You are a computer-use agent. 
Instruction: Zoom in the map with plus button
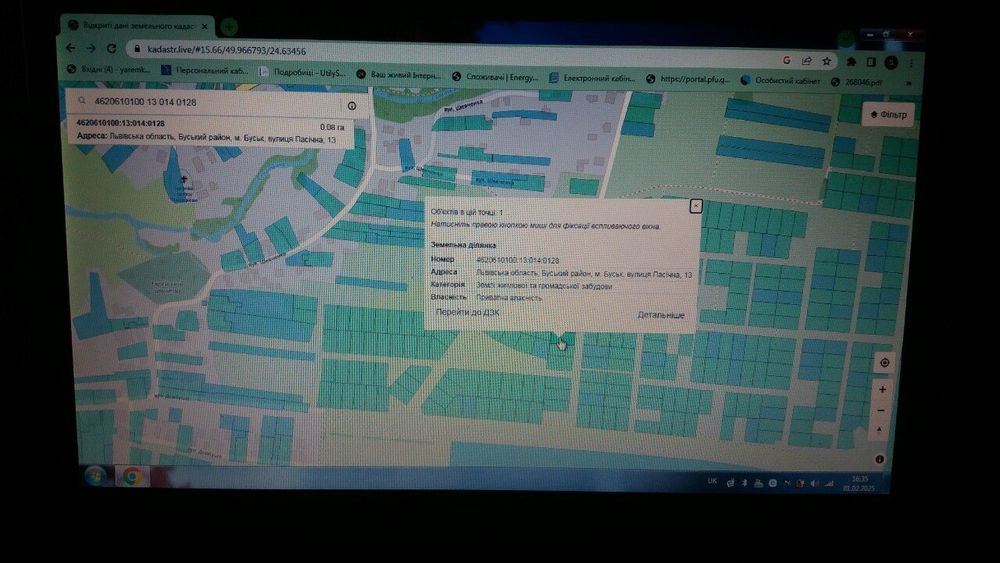click(883, 389)
